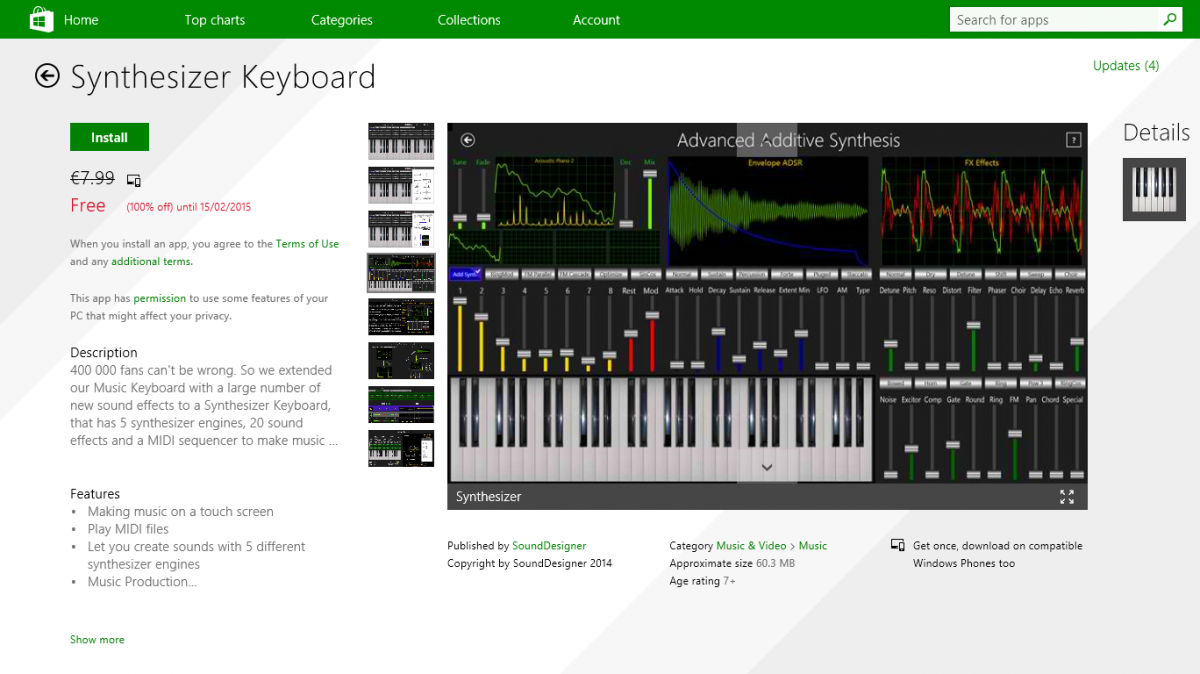View the app permission details
Image resolution: width=1200 pixels, height=674 pixels.
pyautogui.click(x=159, y=298)
